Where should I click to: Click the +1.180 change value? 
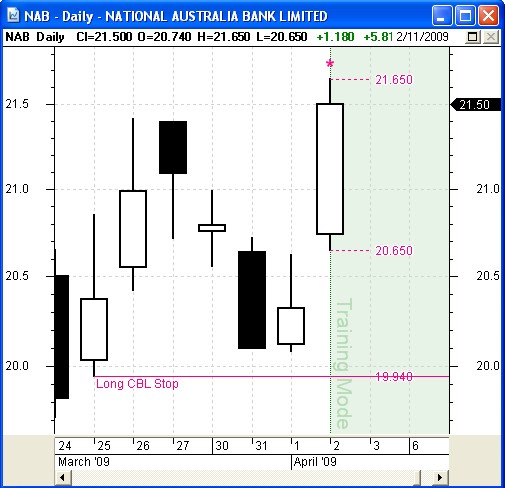coord(335,37)
